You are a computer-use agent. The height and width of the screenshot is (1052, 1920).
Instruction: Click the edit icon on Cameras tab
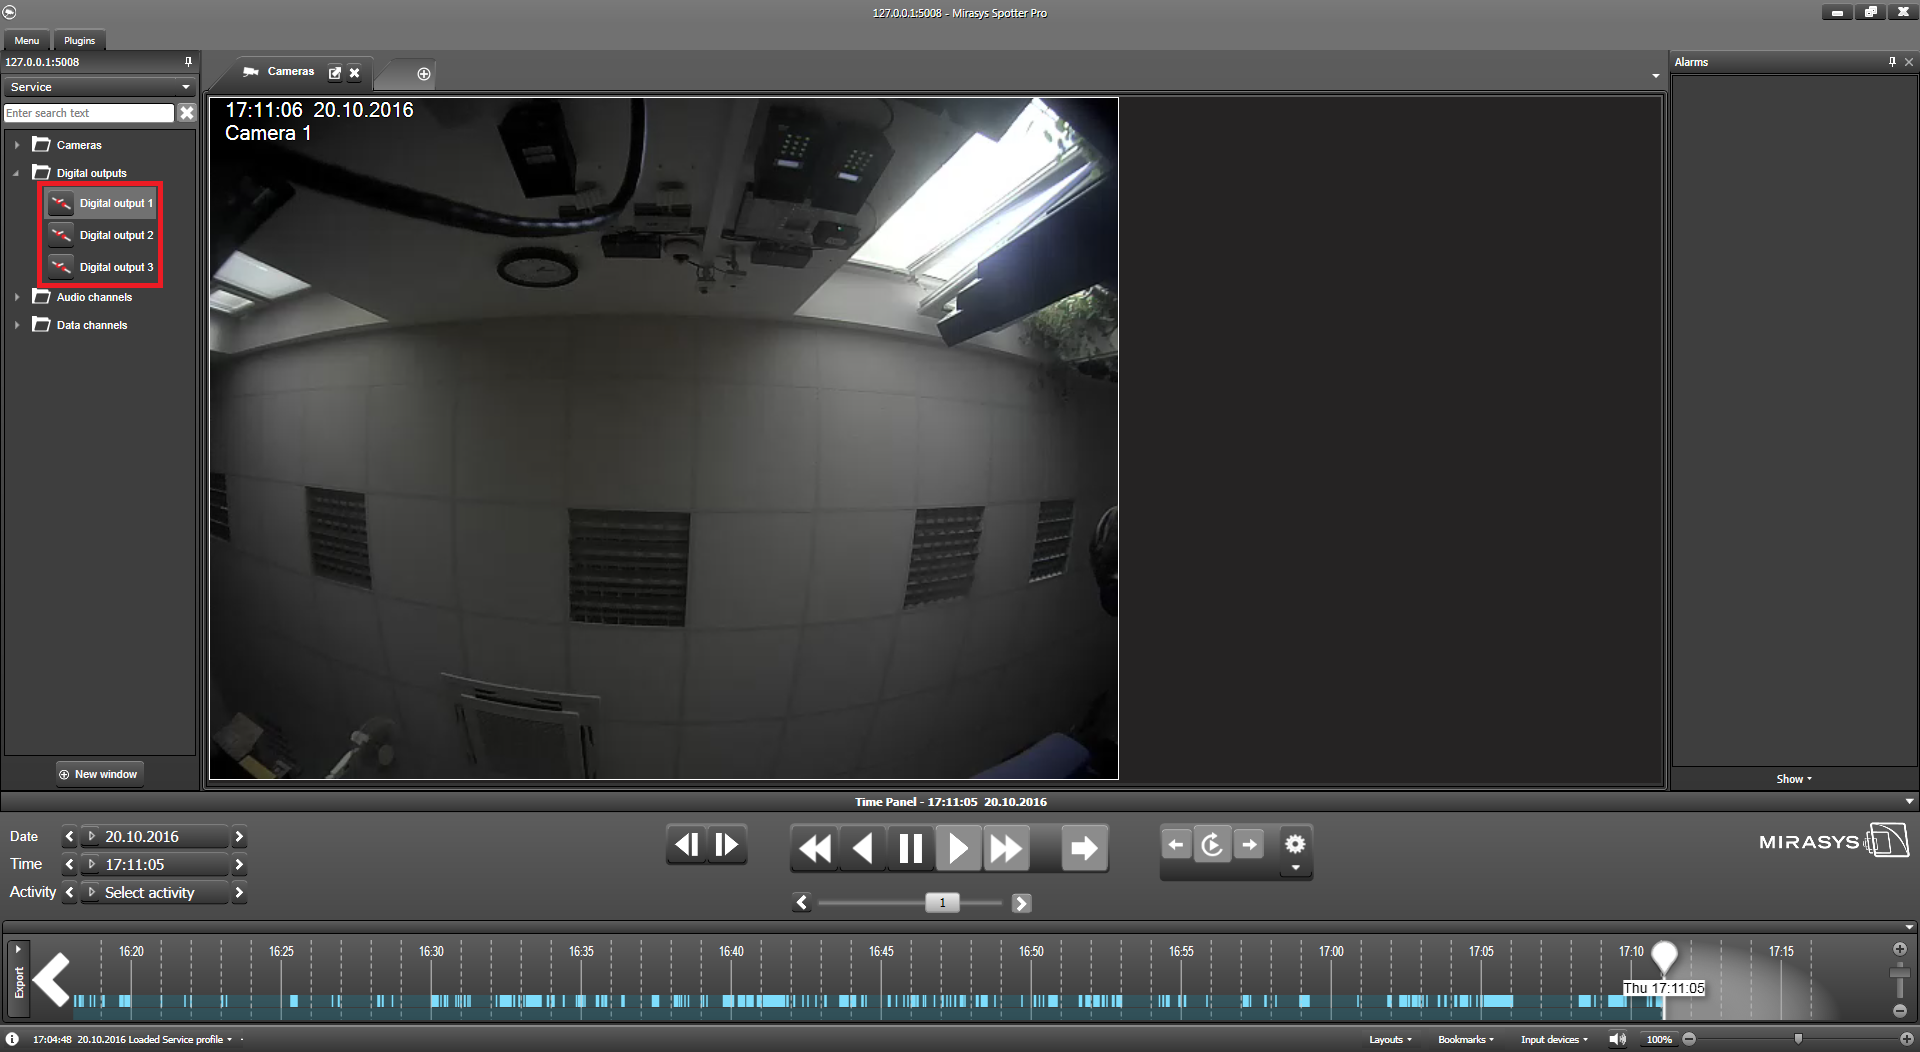tap(335, 73)
